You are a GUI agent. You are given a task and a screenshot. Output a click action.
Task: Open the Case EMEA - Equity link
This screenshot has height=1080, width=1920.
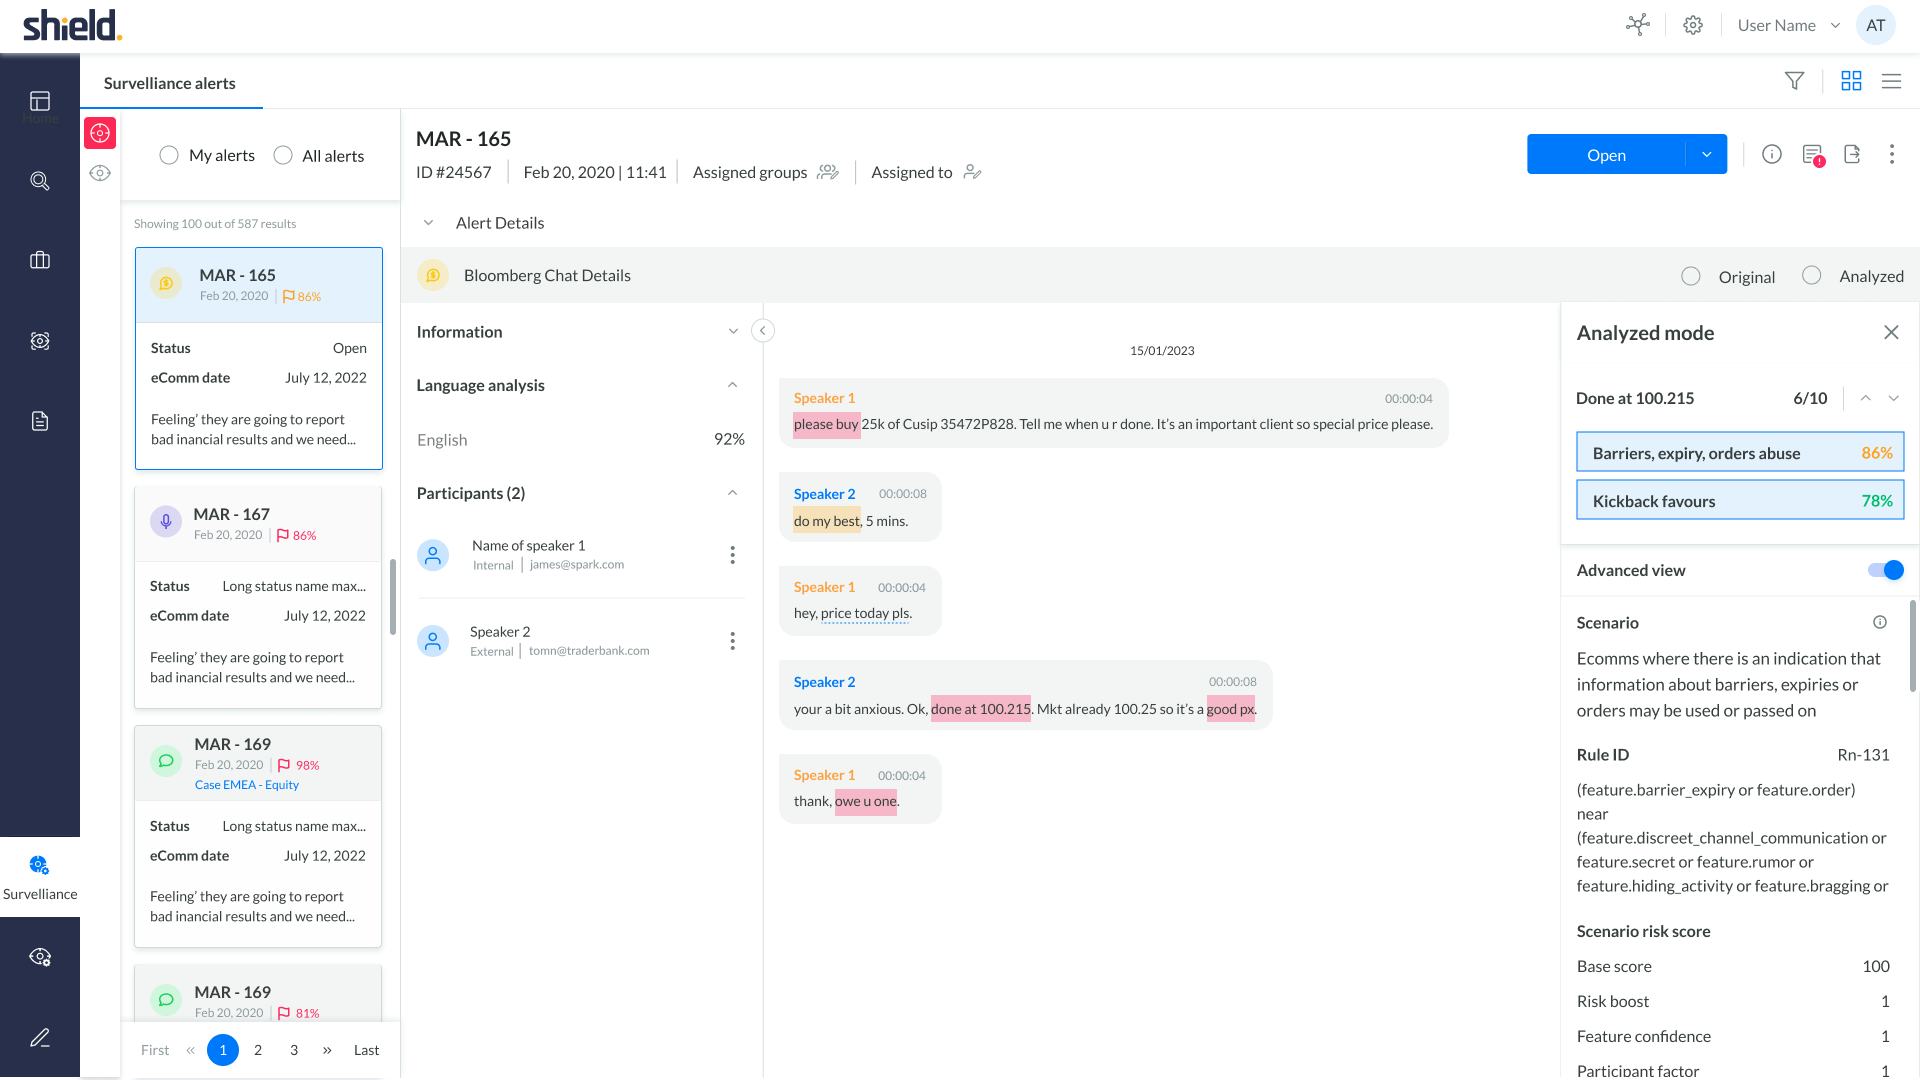(x=246, y=785)
